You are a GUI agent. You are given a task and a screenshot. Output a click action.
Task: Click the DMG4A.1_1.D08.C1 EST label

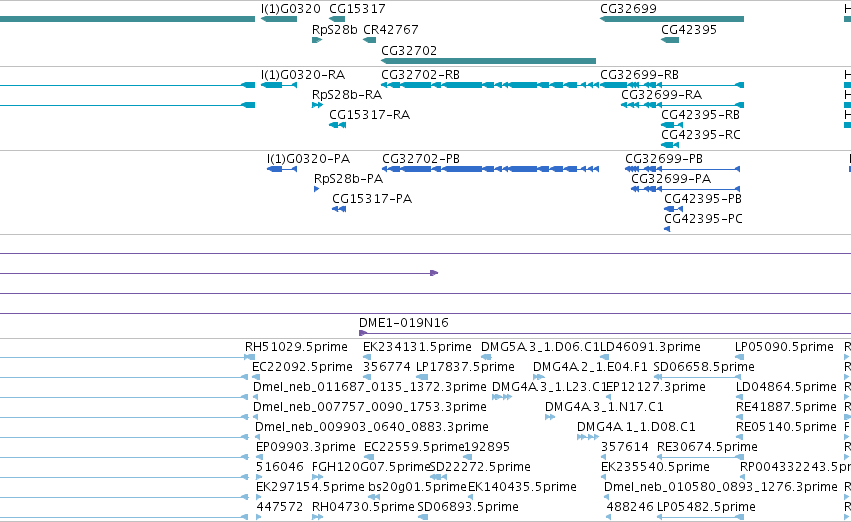pyautogui.click(x=636, y=426)
